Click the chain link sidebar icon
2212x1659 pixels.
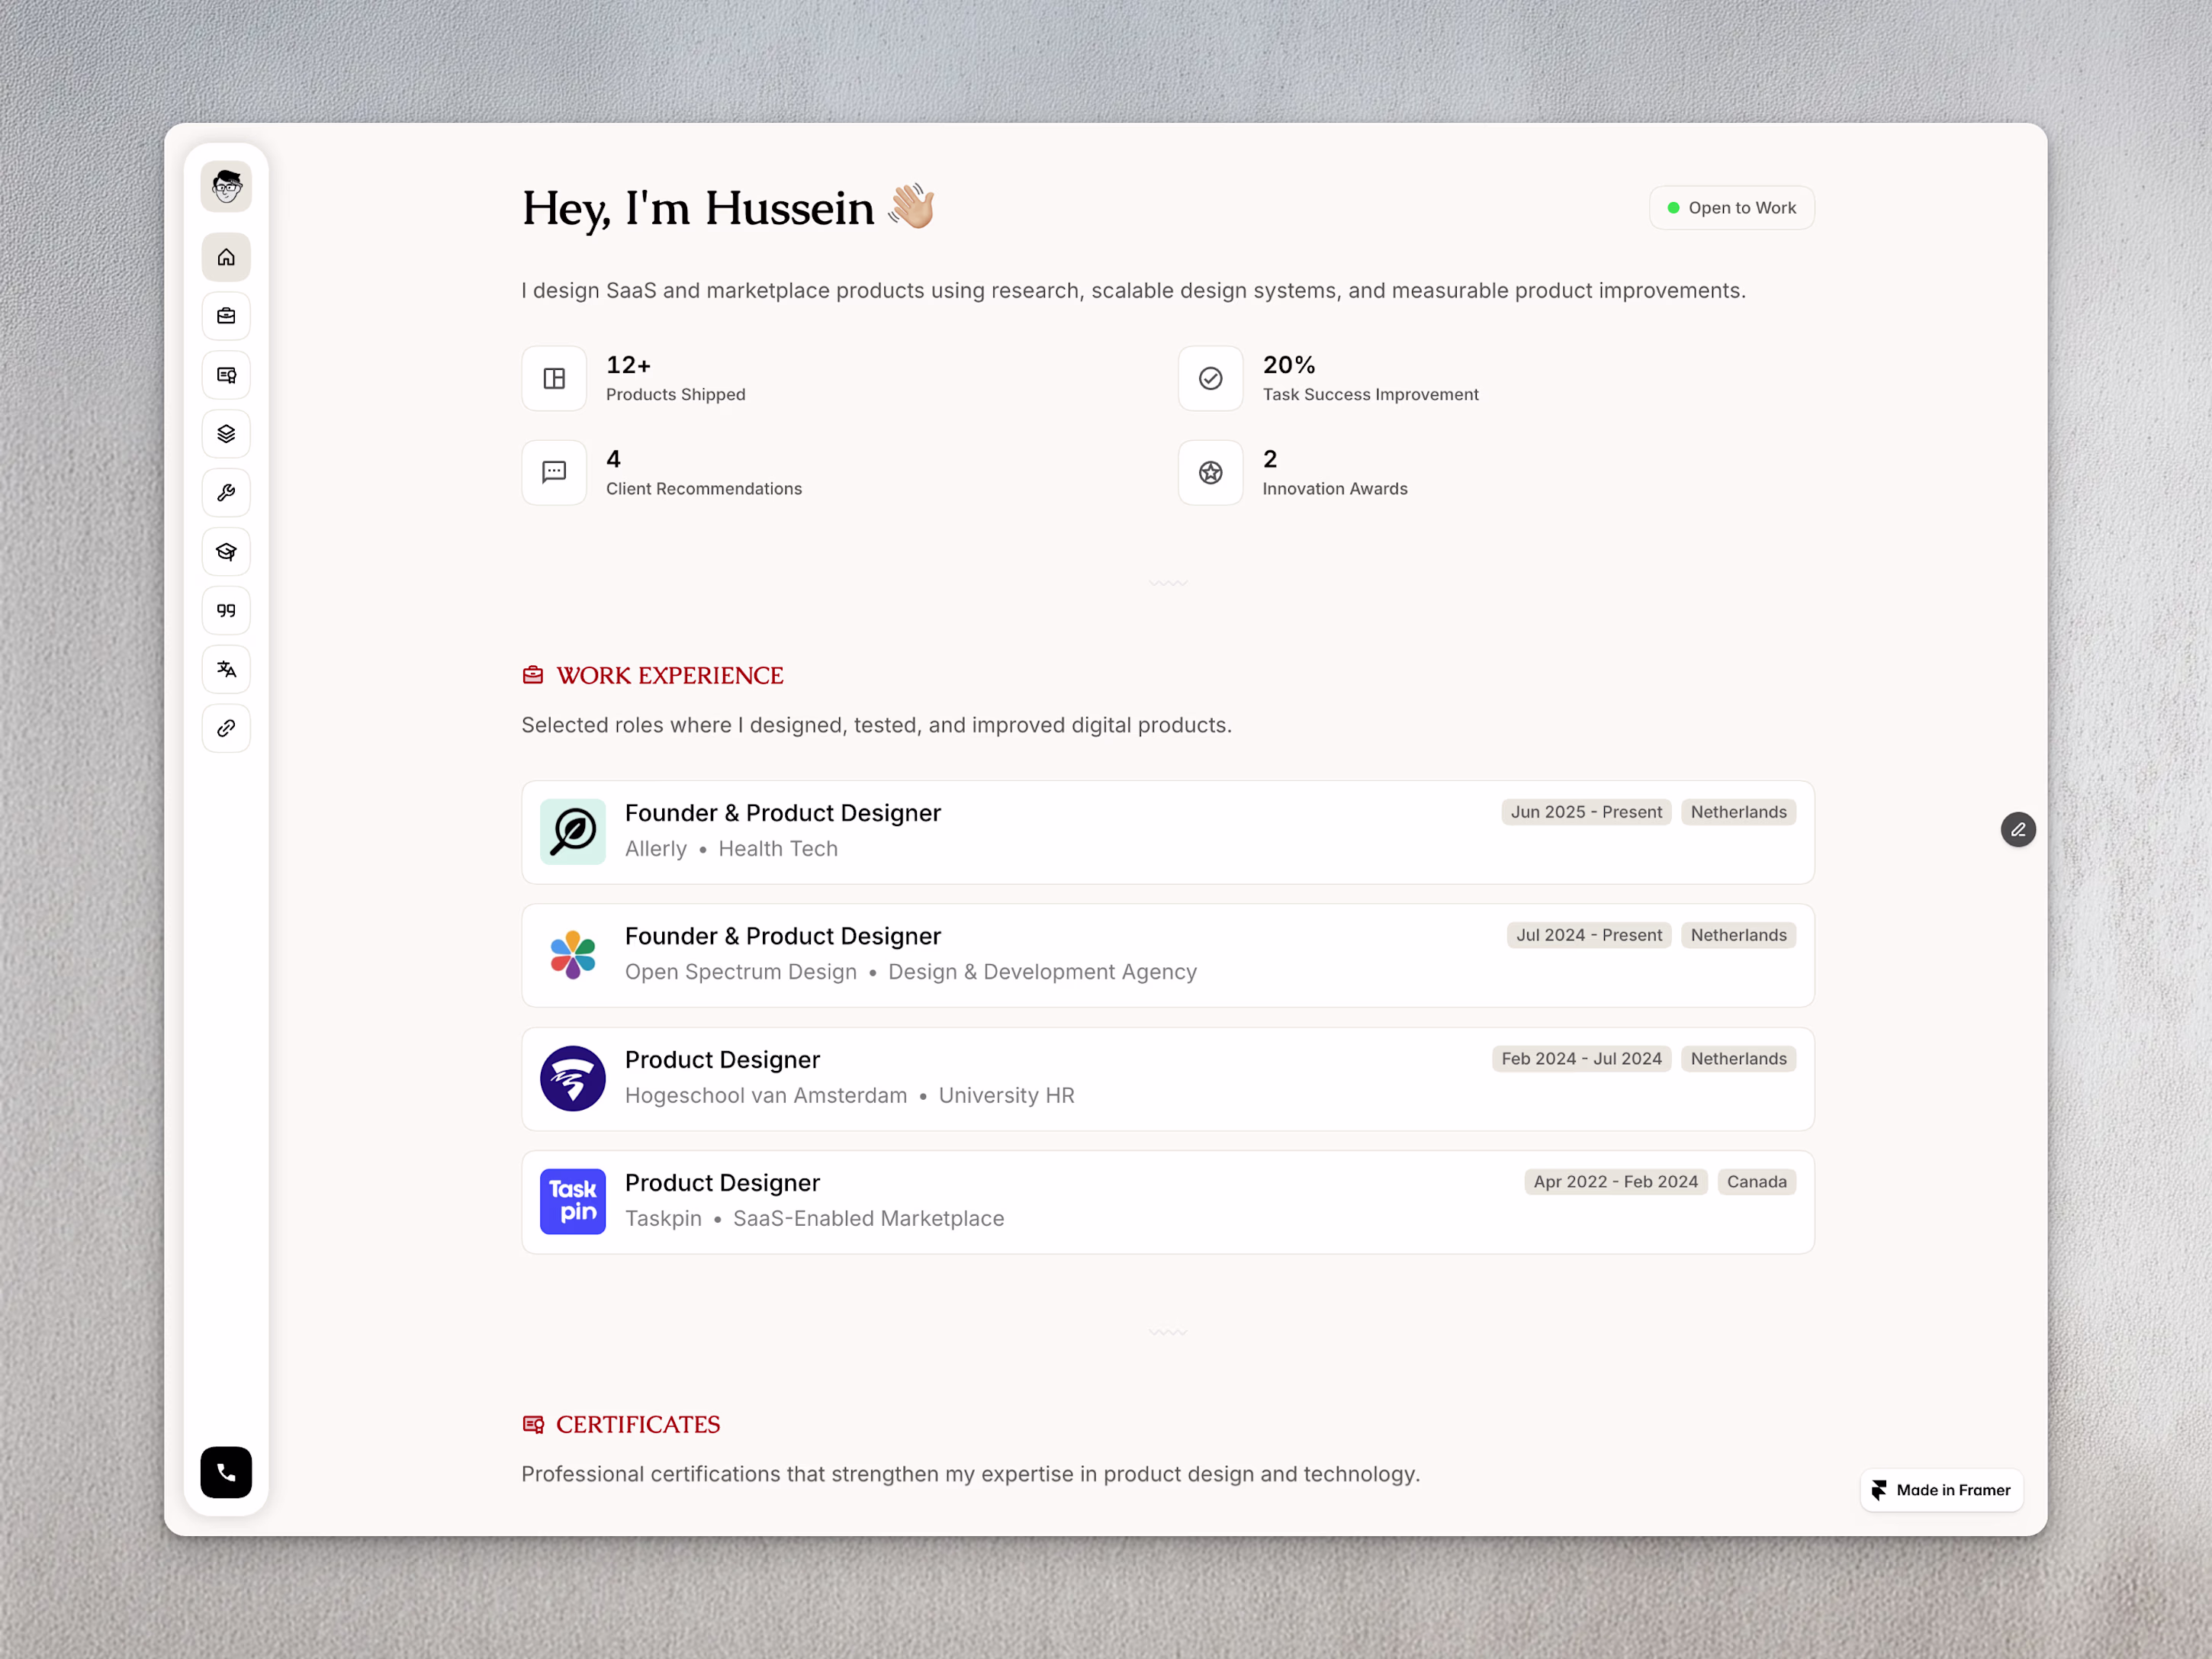[x=226, y=728]
